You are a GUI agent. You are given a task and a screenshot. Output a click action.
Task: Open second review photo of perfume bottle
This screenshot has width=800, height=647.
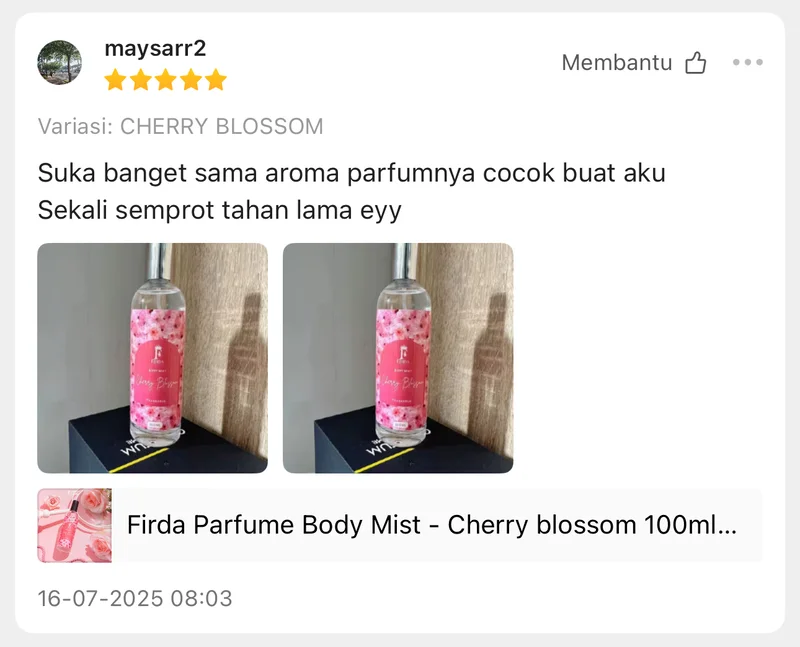pos(398,358)
